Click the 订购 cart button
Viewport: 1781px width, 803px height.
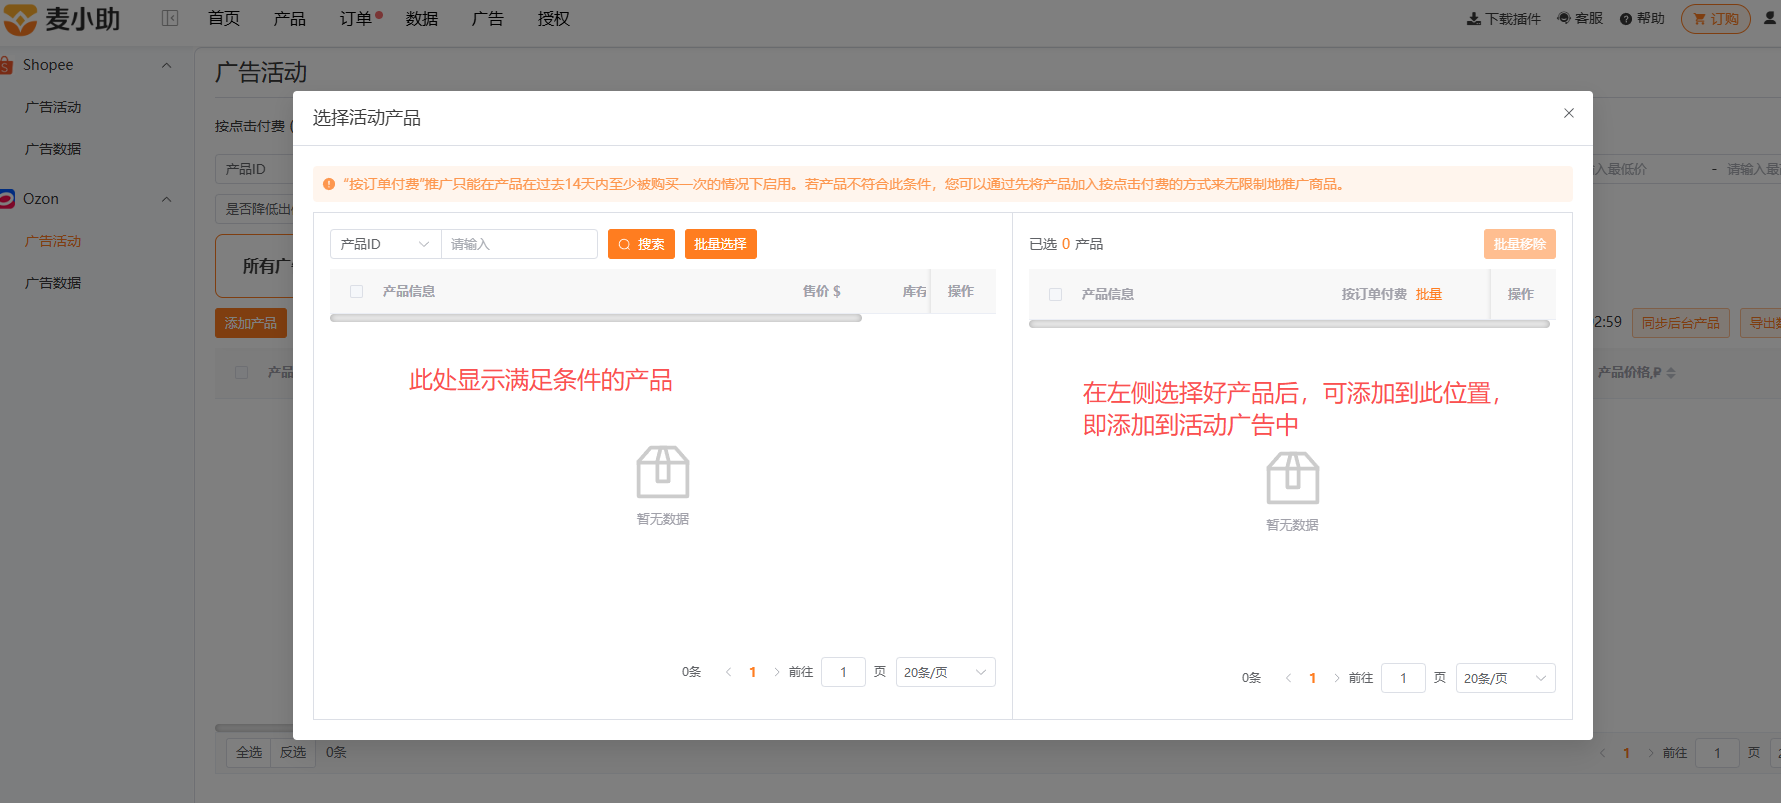click(1716, 19)
